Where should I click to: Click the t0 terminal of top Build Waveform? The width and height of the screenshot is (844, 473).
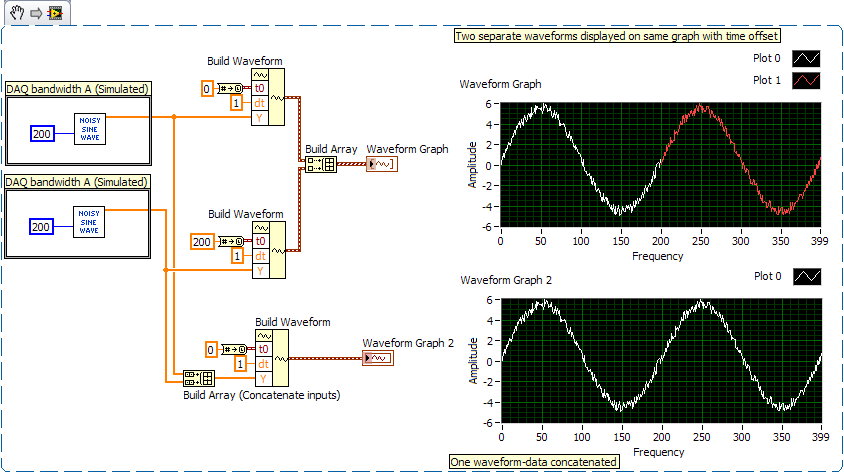pyautogui.click(x=259, y=88)
